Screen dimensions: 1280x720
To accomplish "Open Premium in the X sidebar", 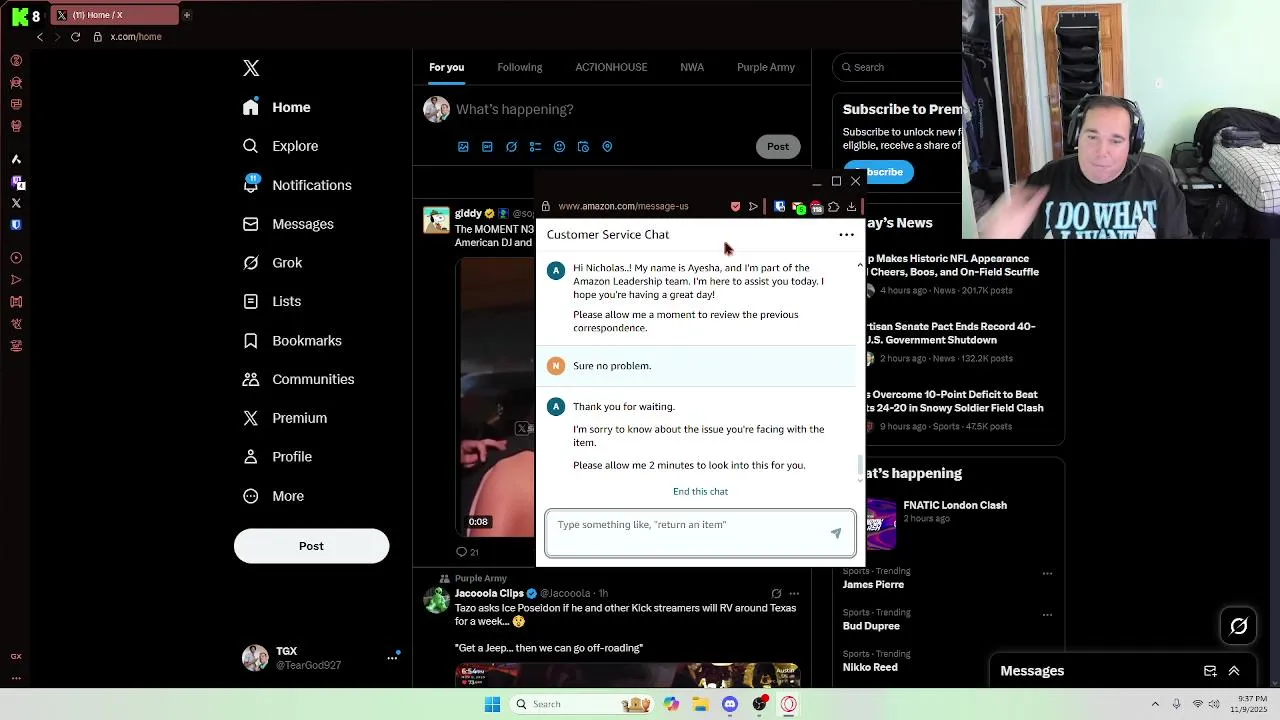I will point(285,418).
